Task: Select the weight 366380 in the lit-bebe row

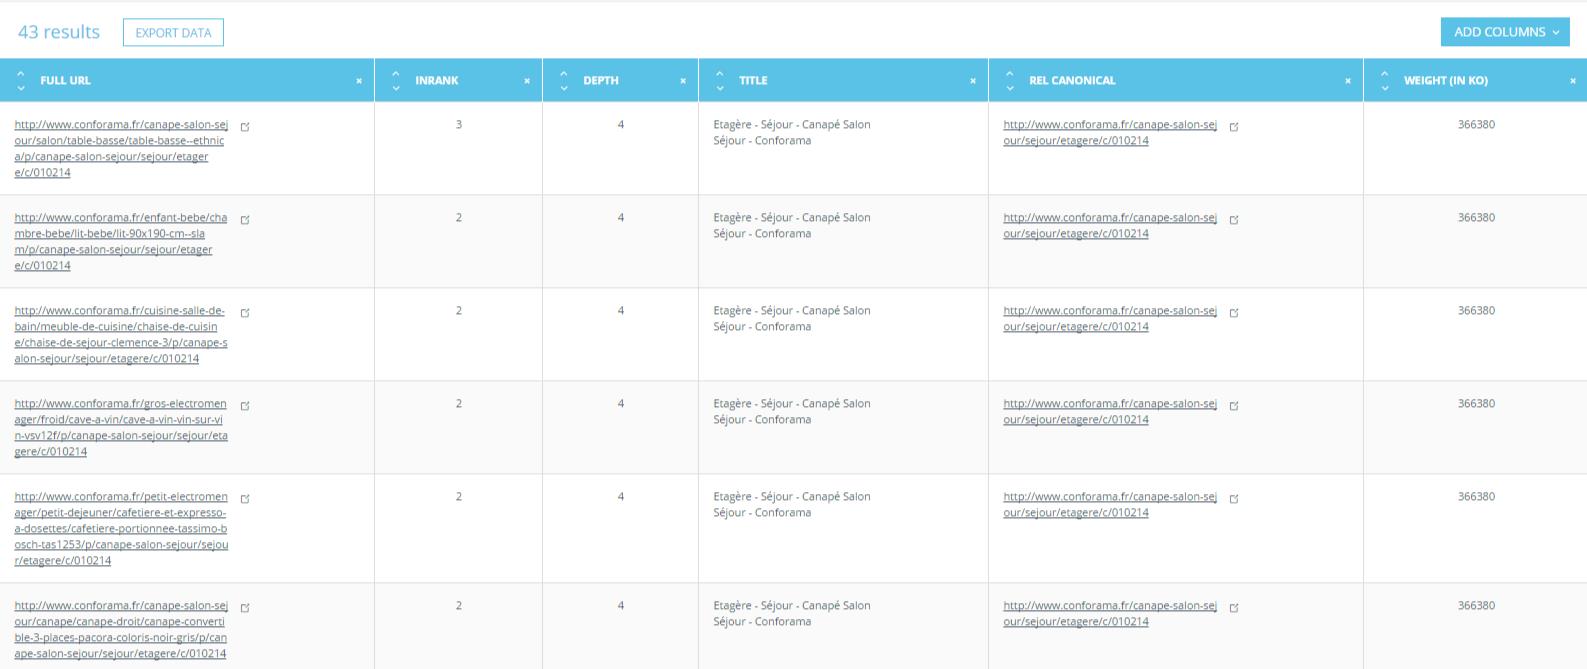Action: click(1476, 217)
